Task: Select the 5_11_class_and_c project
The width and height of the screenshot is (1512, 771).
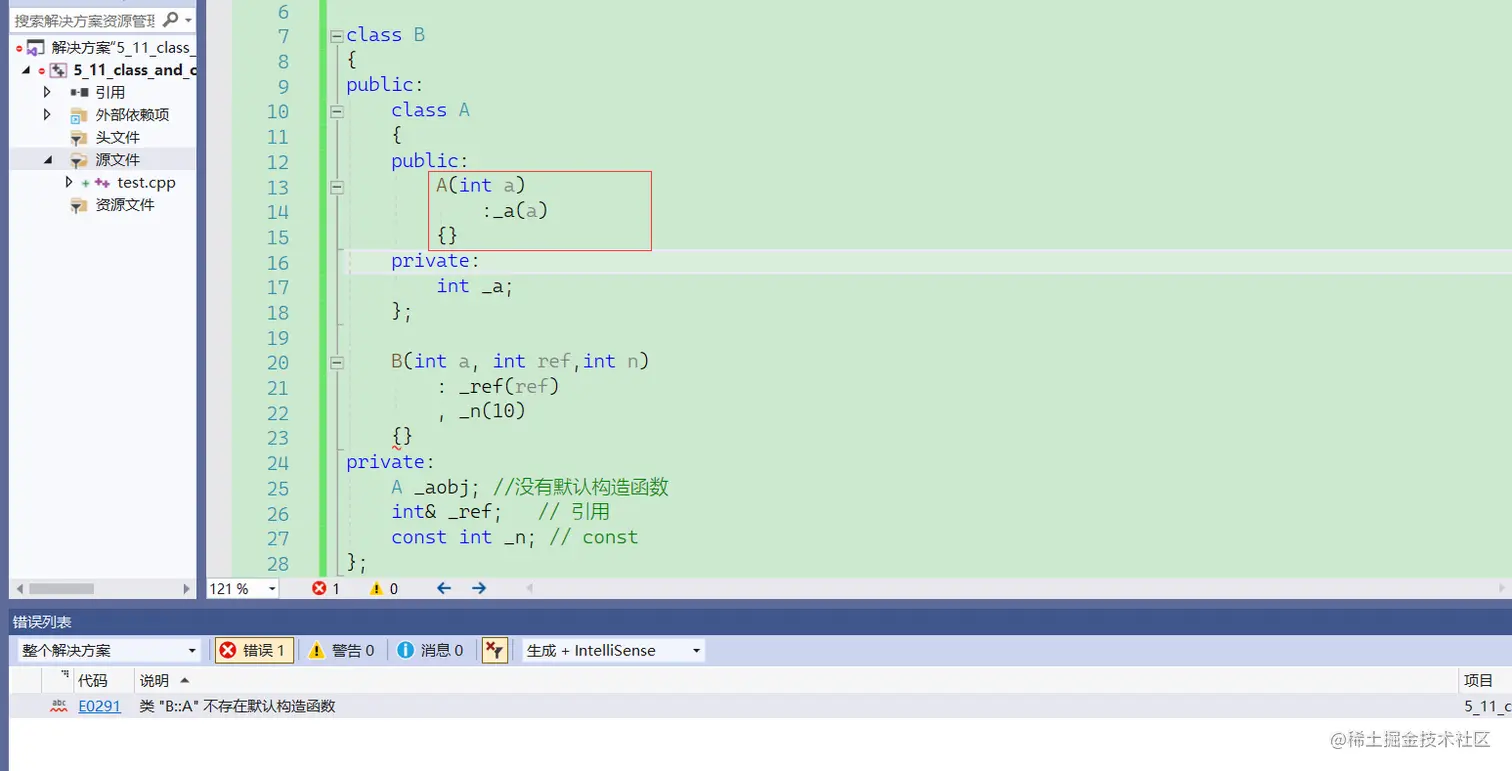Action: click(134, 70)
